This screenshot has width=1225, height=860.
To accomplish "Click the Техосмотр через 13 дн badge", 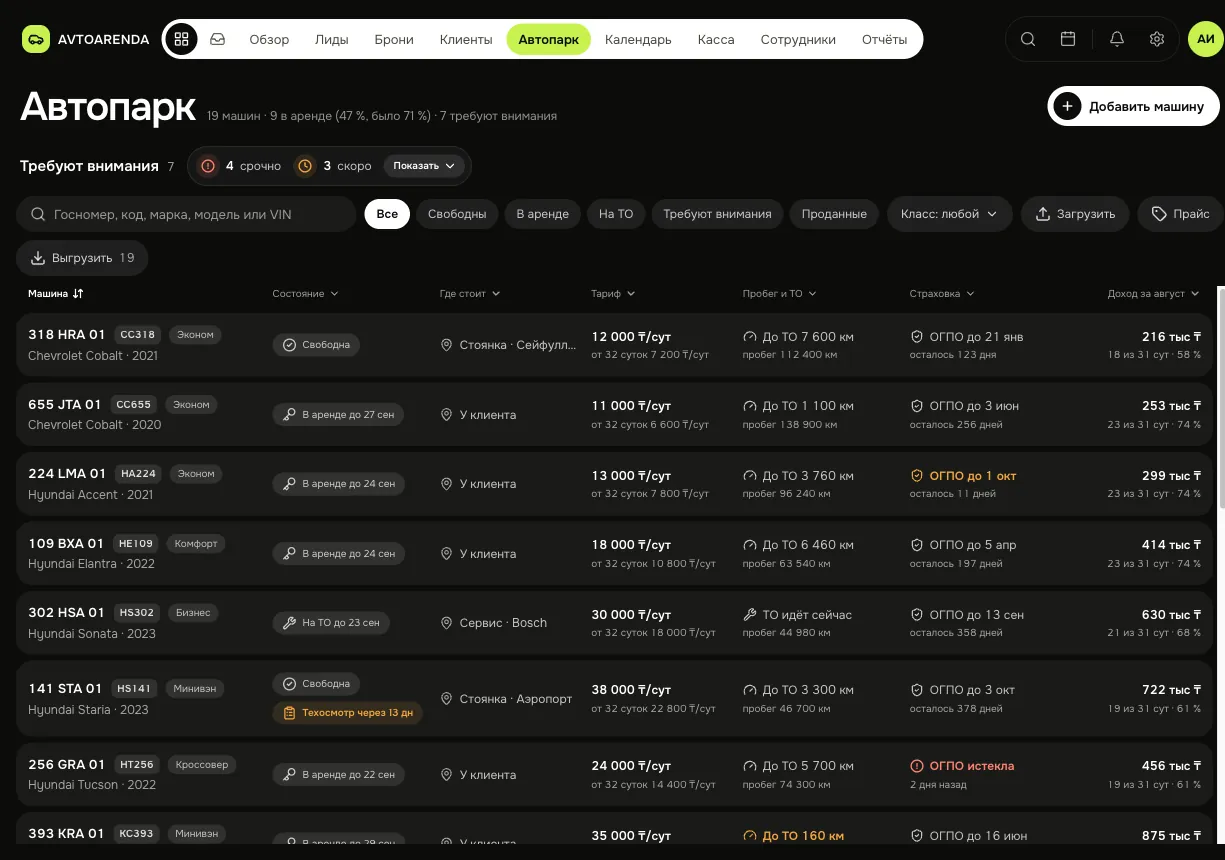I will [347, 713].
